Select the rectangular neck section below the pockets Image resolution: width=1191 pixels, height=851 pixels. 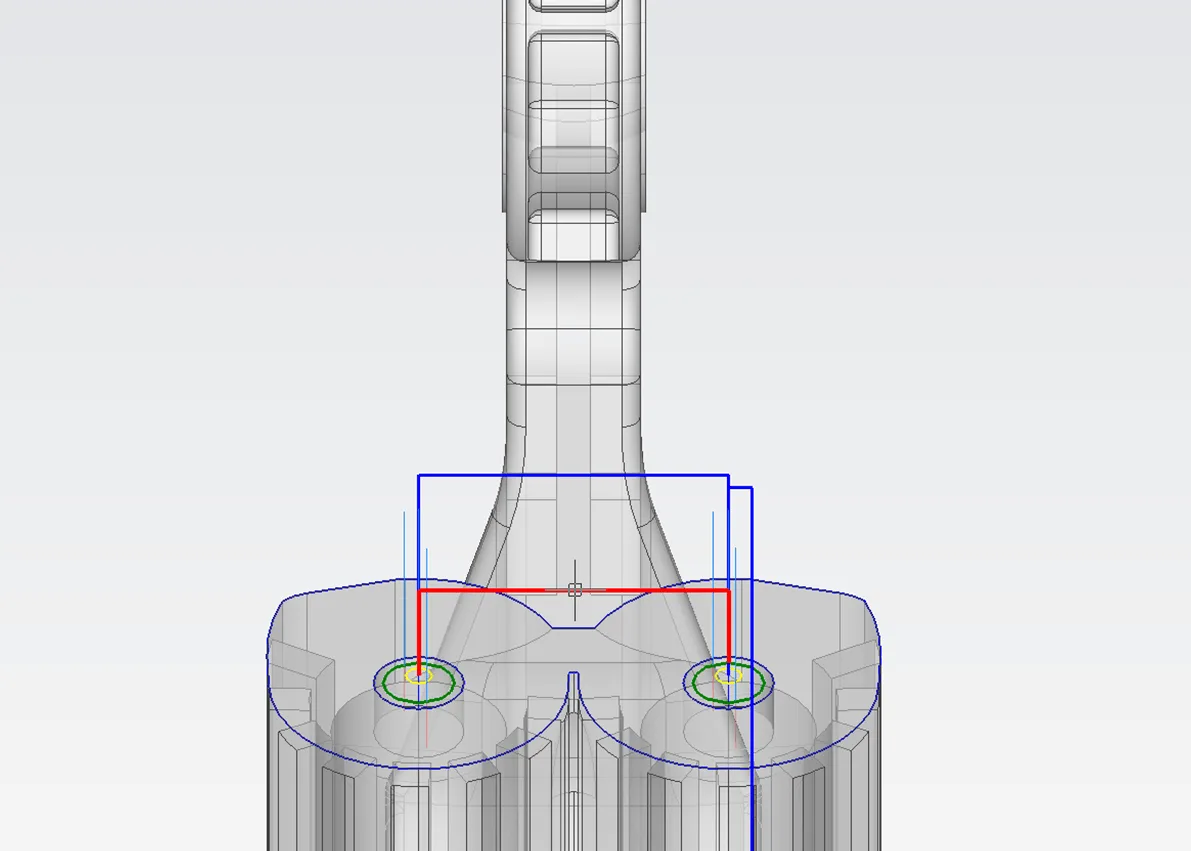tap(573, 320)
